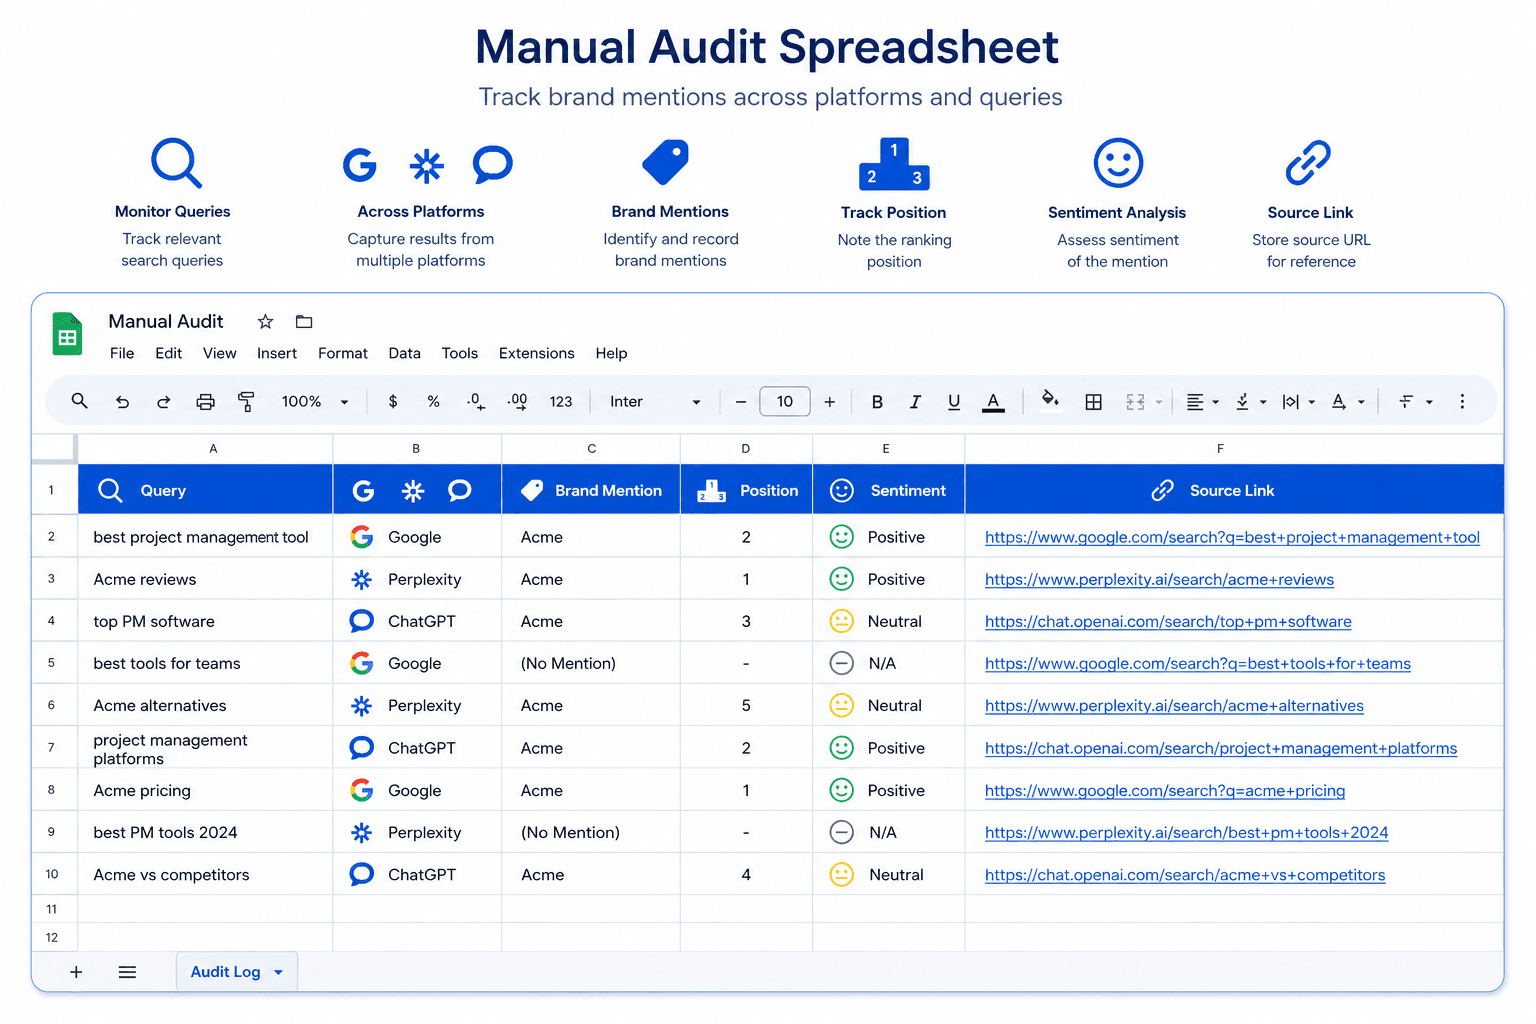Click the borders grid icon
The width and height of the screenshot is (1536, 1024).
(1094, 402)
